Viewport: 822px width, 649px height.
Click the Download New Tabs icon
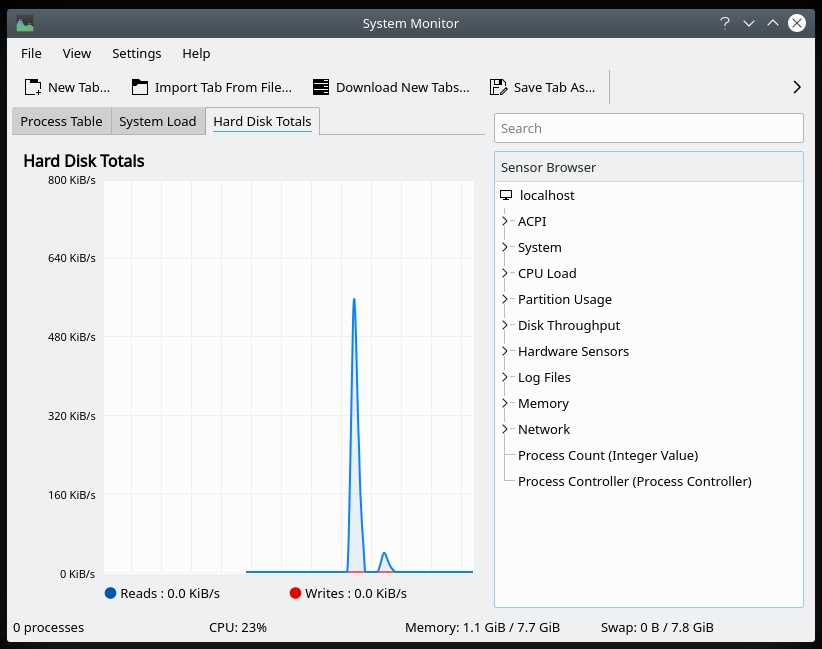321,87
